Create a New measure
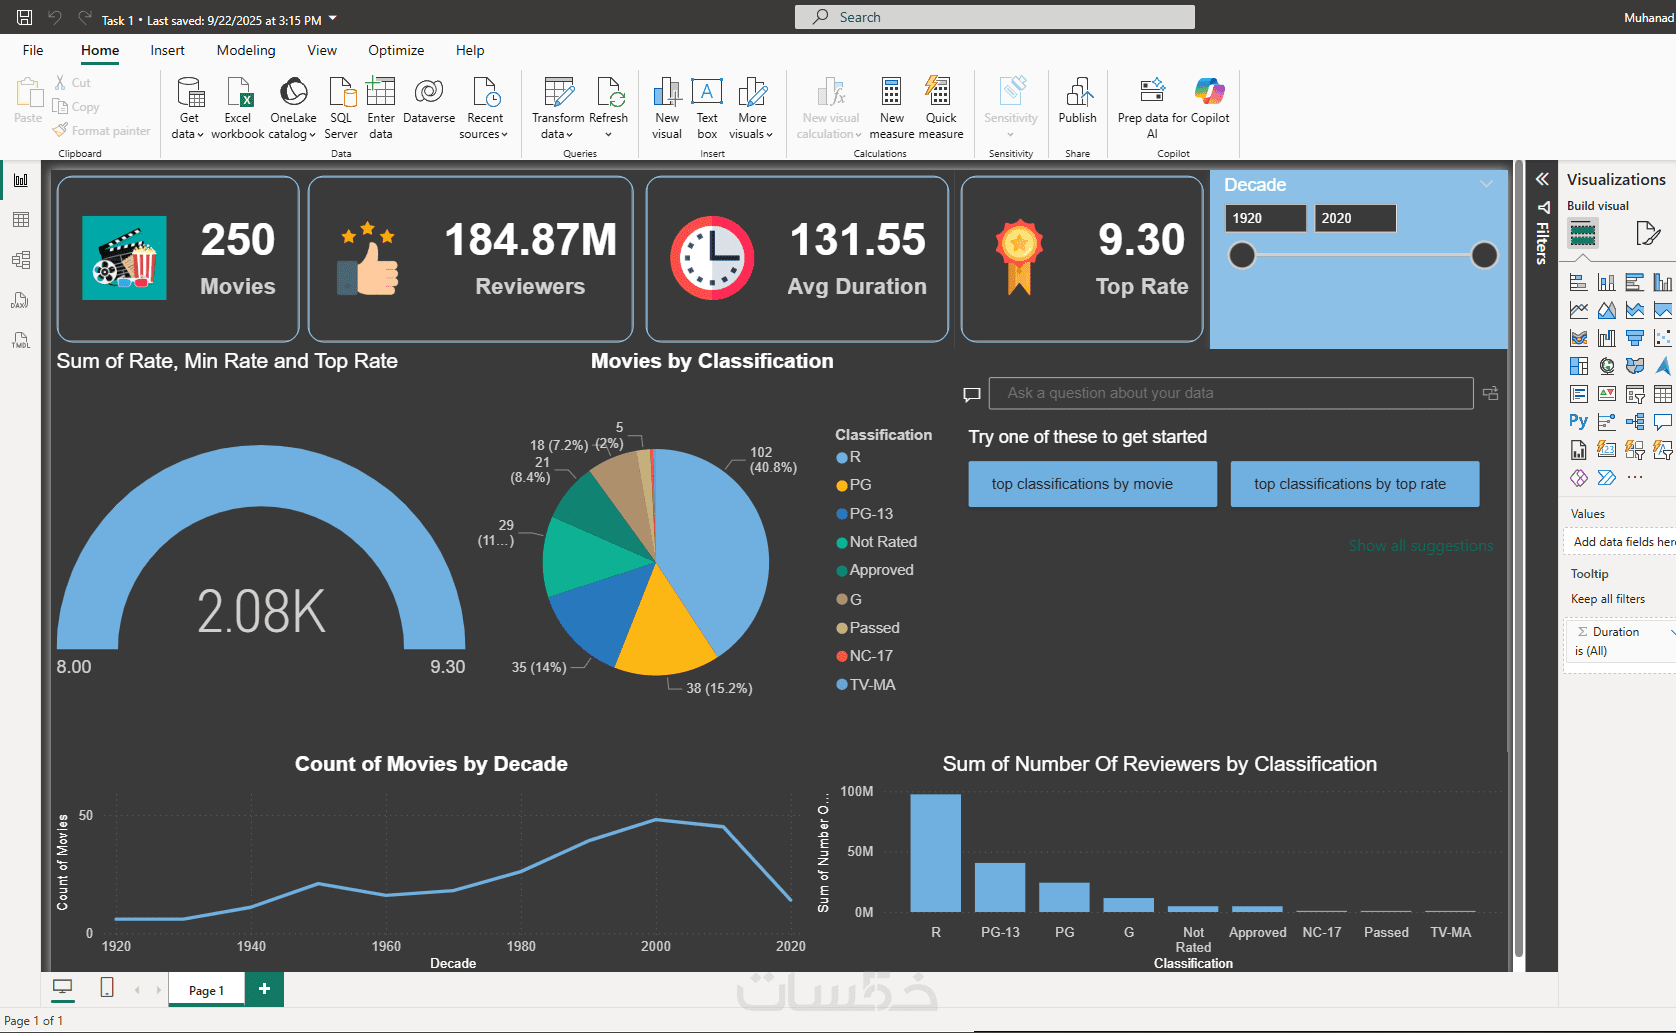The height and width of the screenshot is (1033, 1676). coord(892,109)
